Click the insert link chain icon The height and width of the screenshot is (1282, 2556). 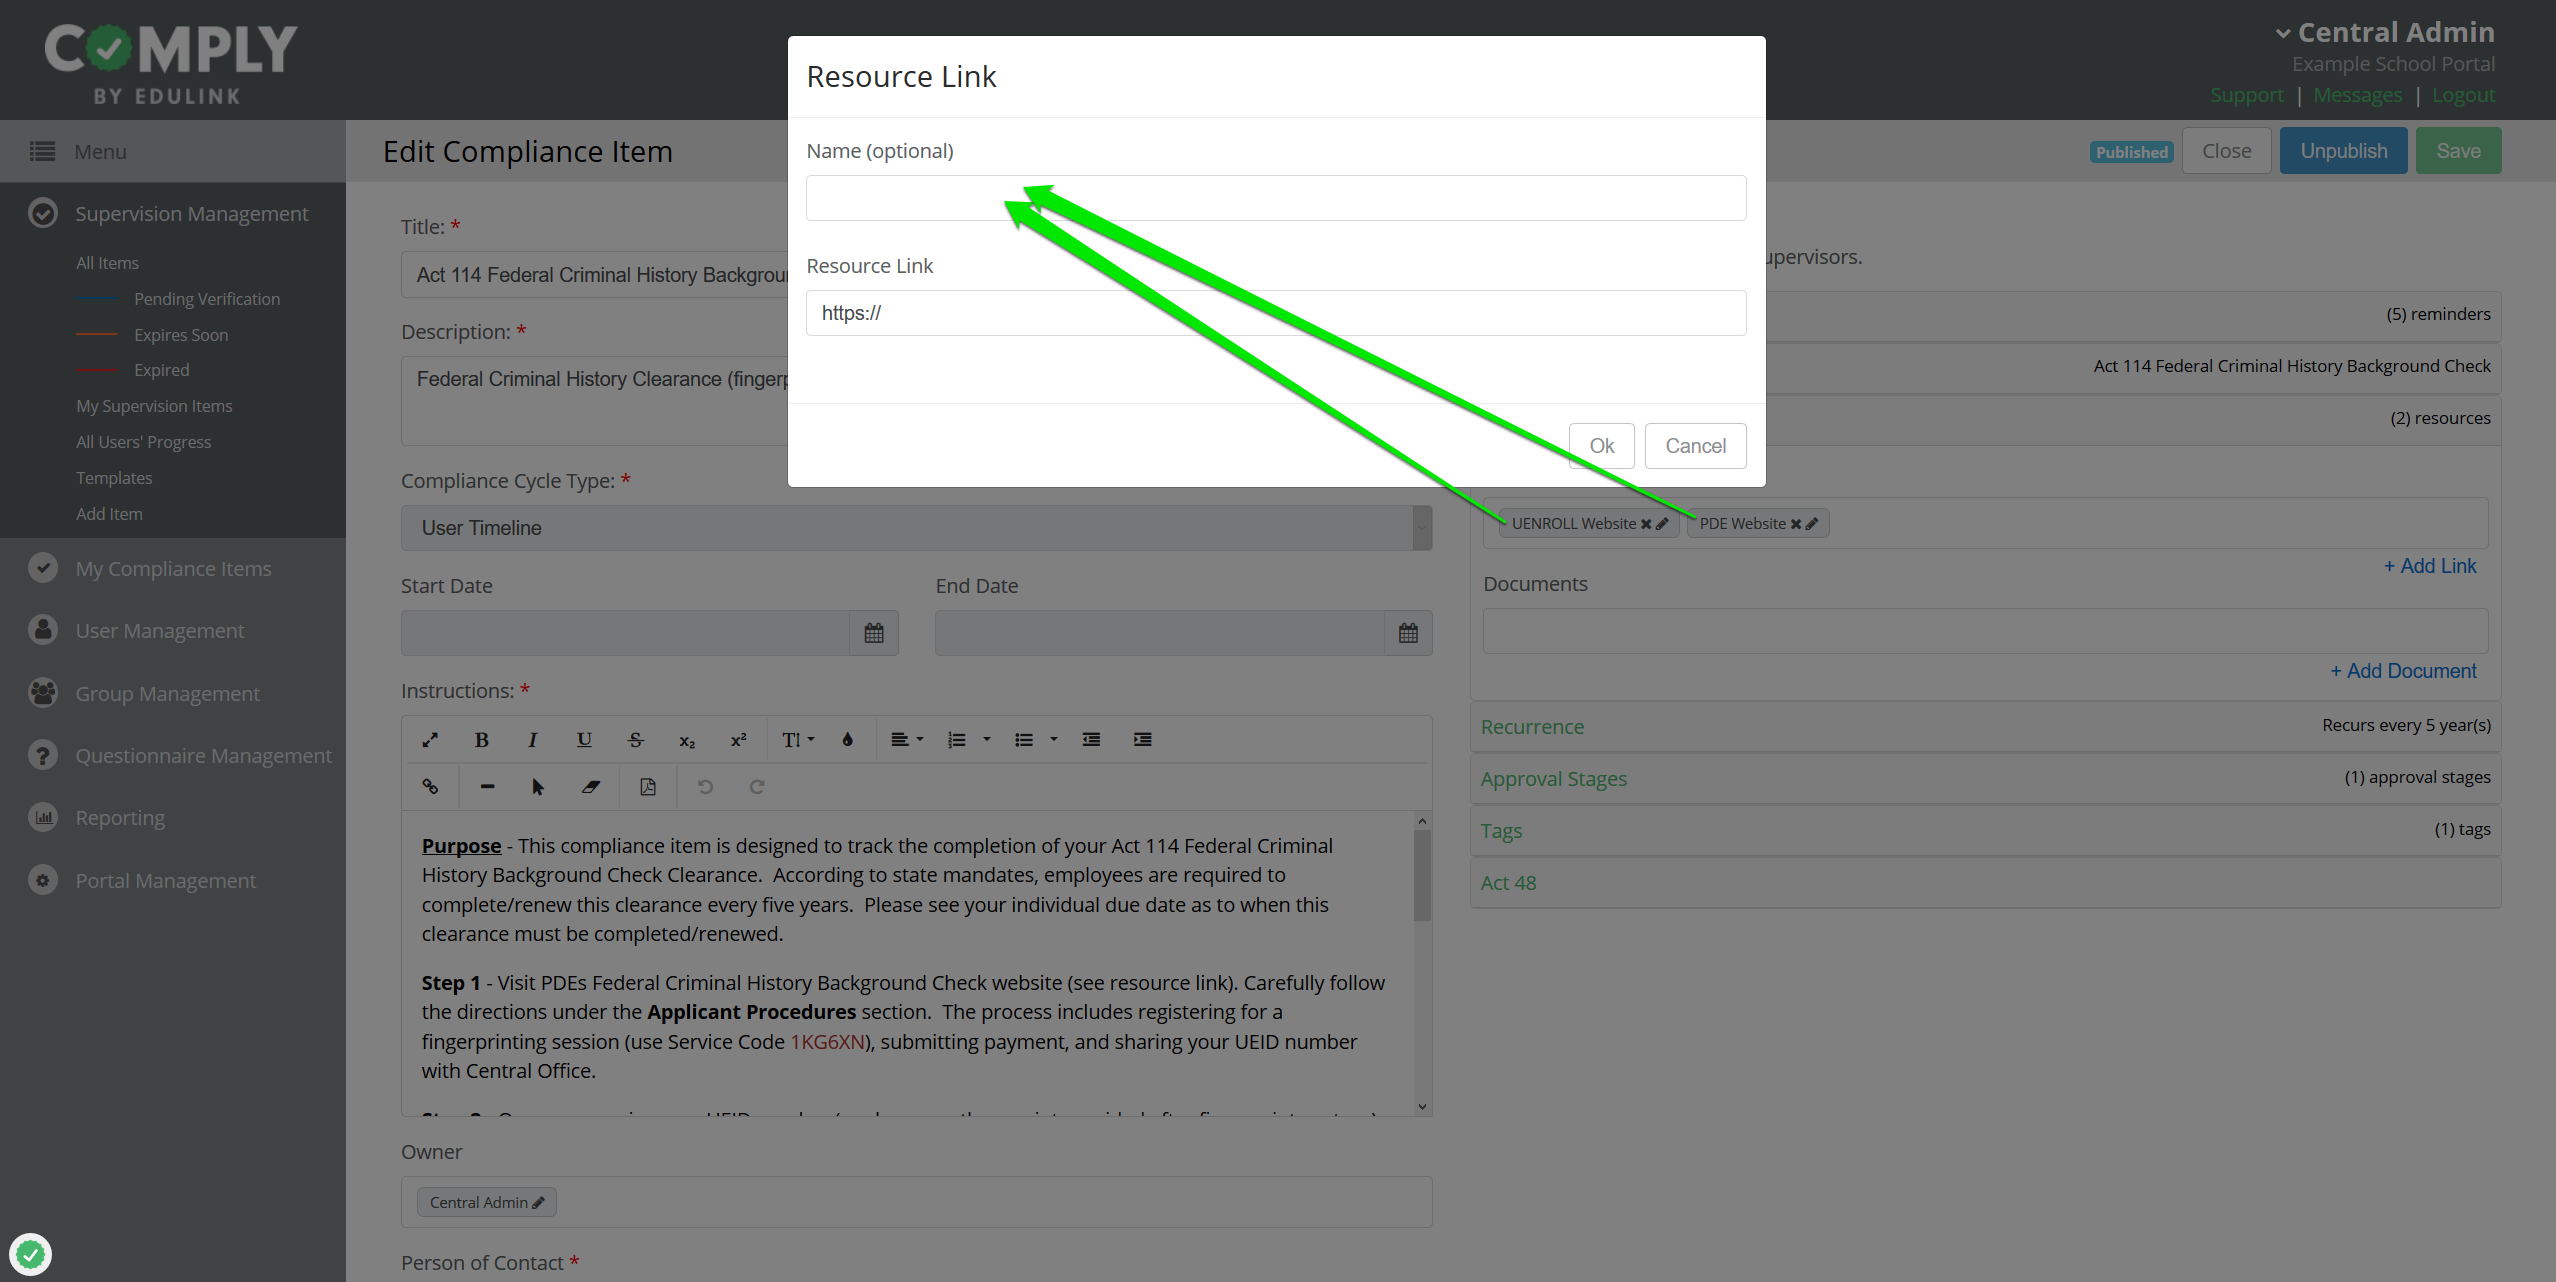coord(430,787)
